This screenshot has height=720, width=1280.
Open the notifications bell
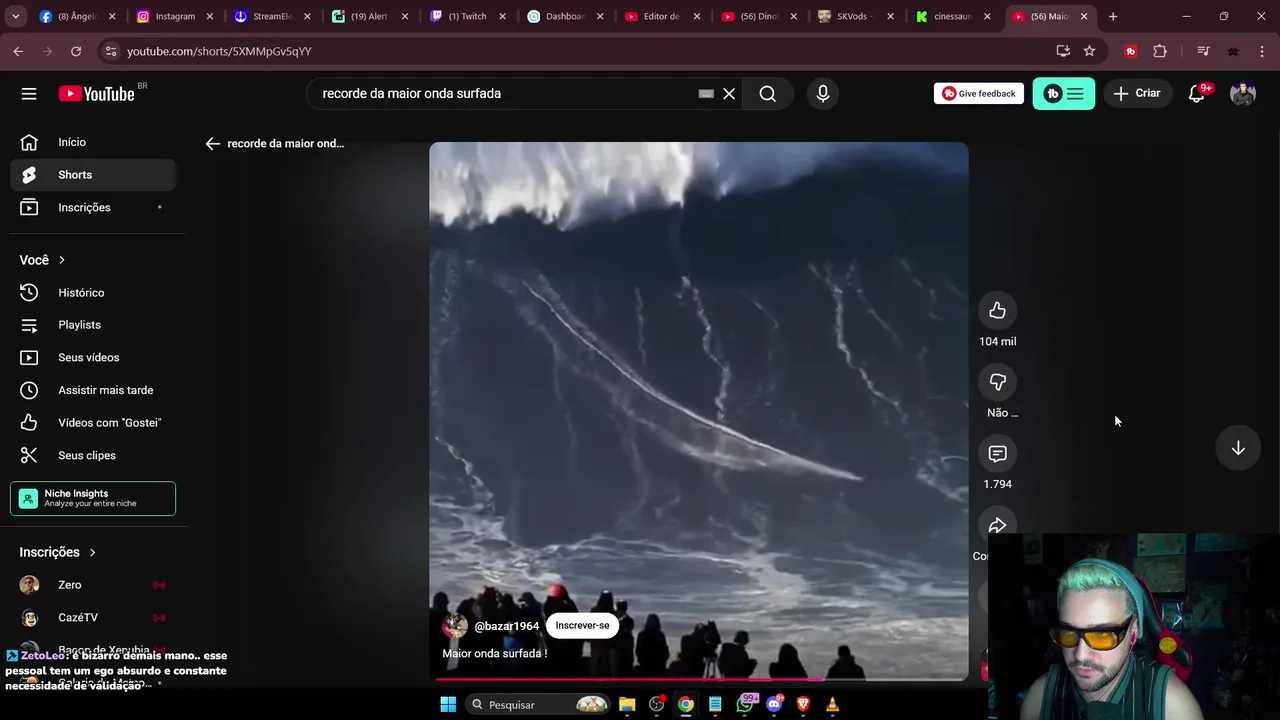coord(1197,93)
